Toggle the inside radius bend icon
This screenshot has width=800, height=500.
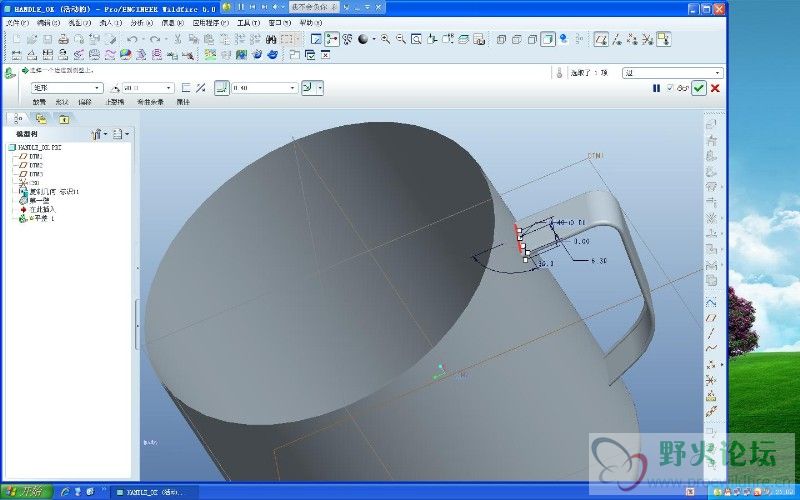(221, 88)
